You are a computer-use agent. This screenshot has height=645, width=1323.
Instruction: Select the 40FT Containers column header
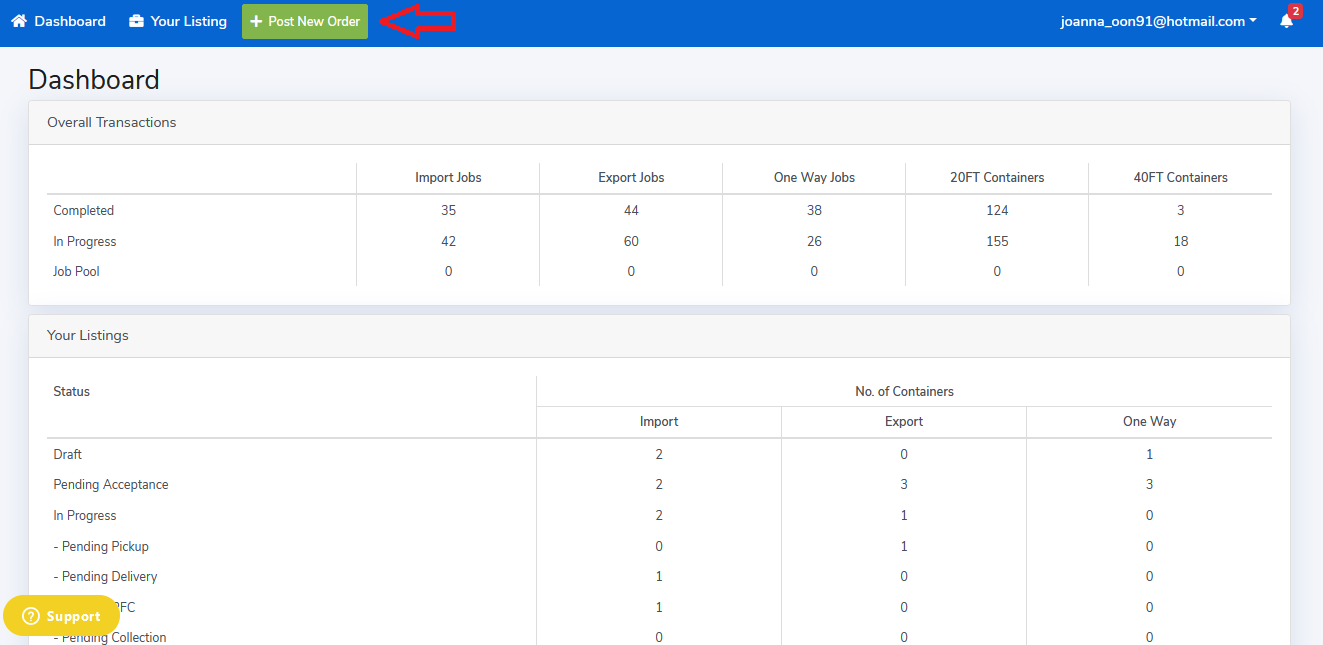(x=1180, y=177)
